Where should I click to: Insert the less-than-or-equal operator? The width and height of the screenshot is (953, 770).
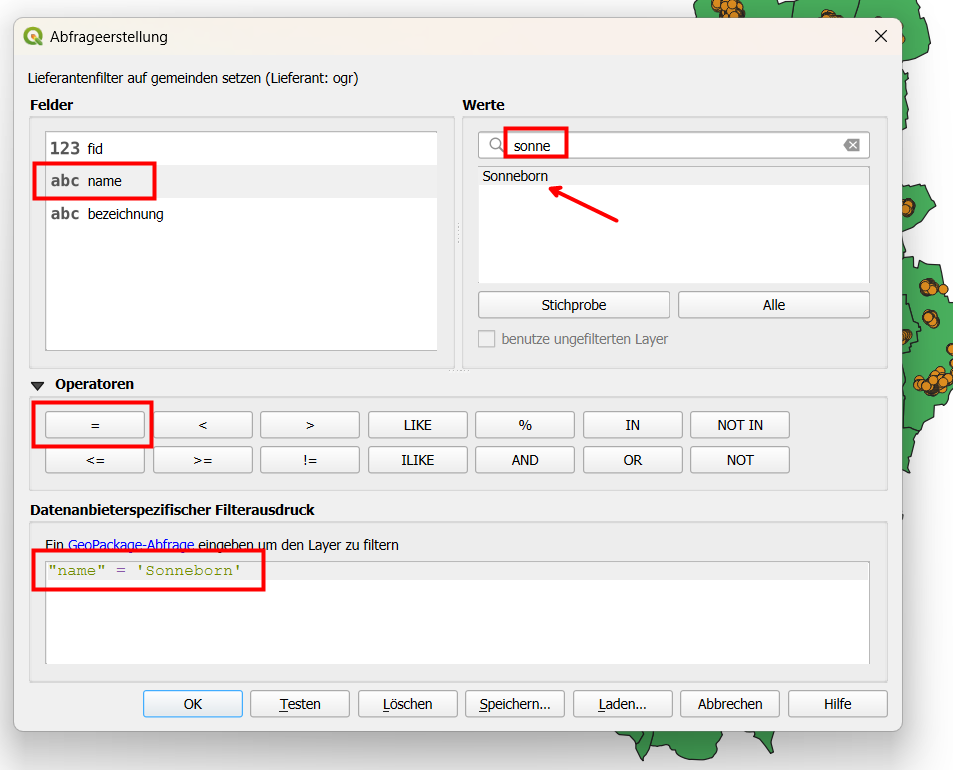click(x=95, y=460)
